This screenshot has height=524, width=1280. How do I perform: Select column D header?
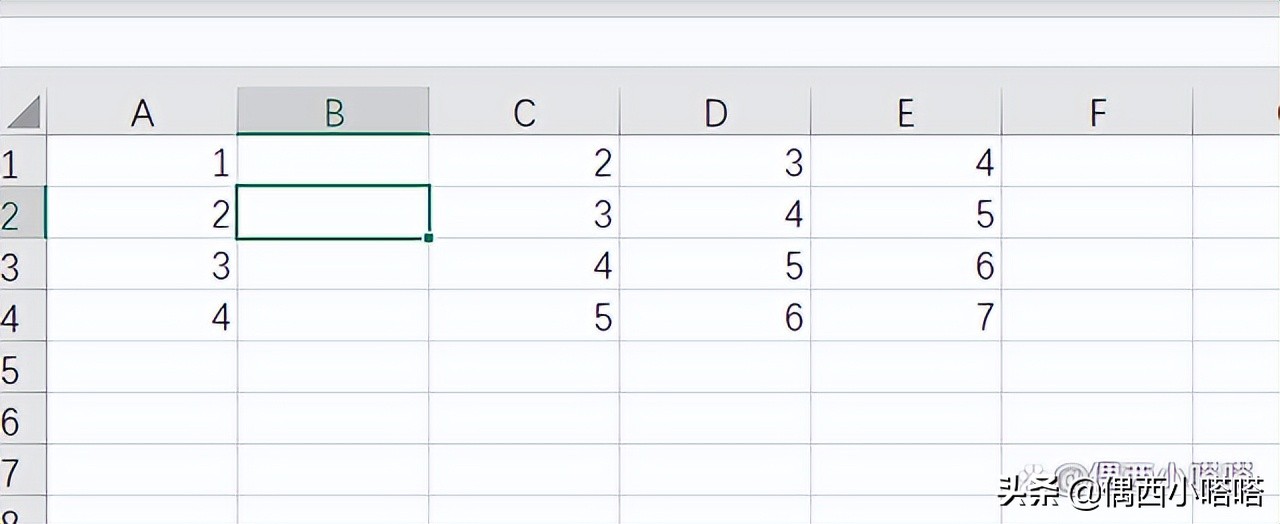pos(715,113)
